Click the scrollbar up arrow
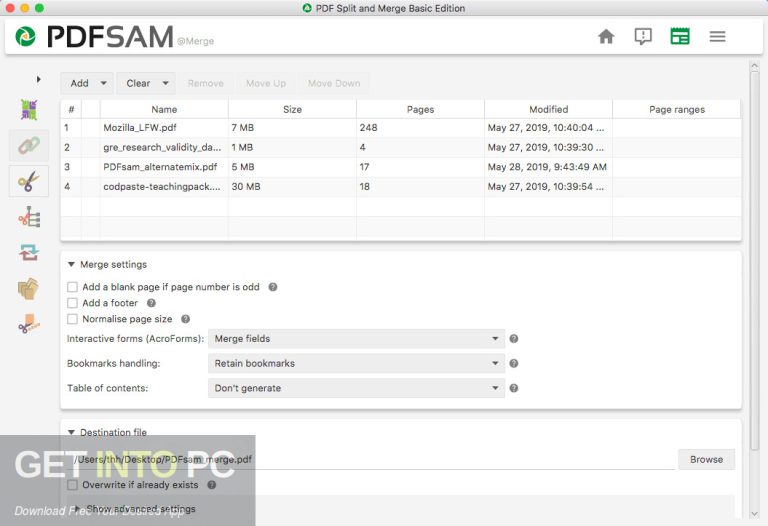The image size is (768, 526). point(754,65)
